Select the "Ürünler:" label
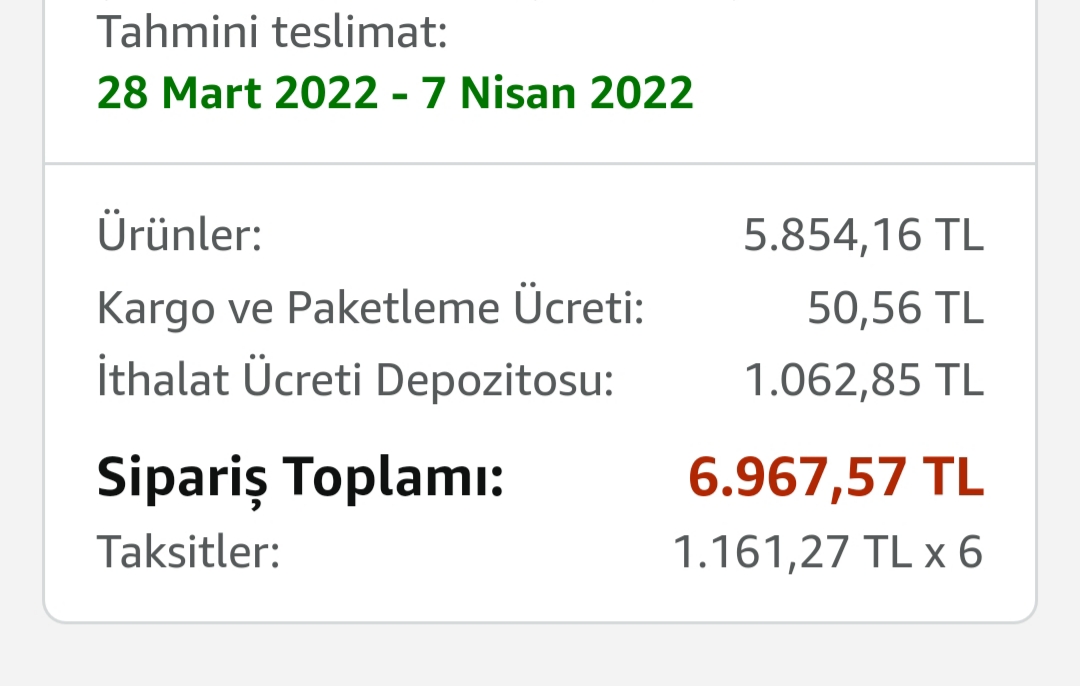 coord(179,236)
